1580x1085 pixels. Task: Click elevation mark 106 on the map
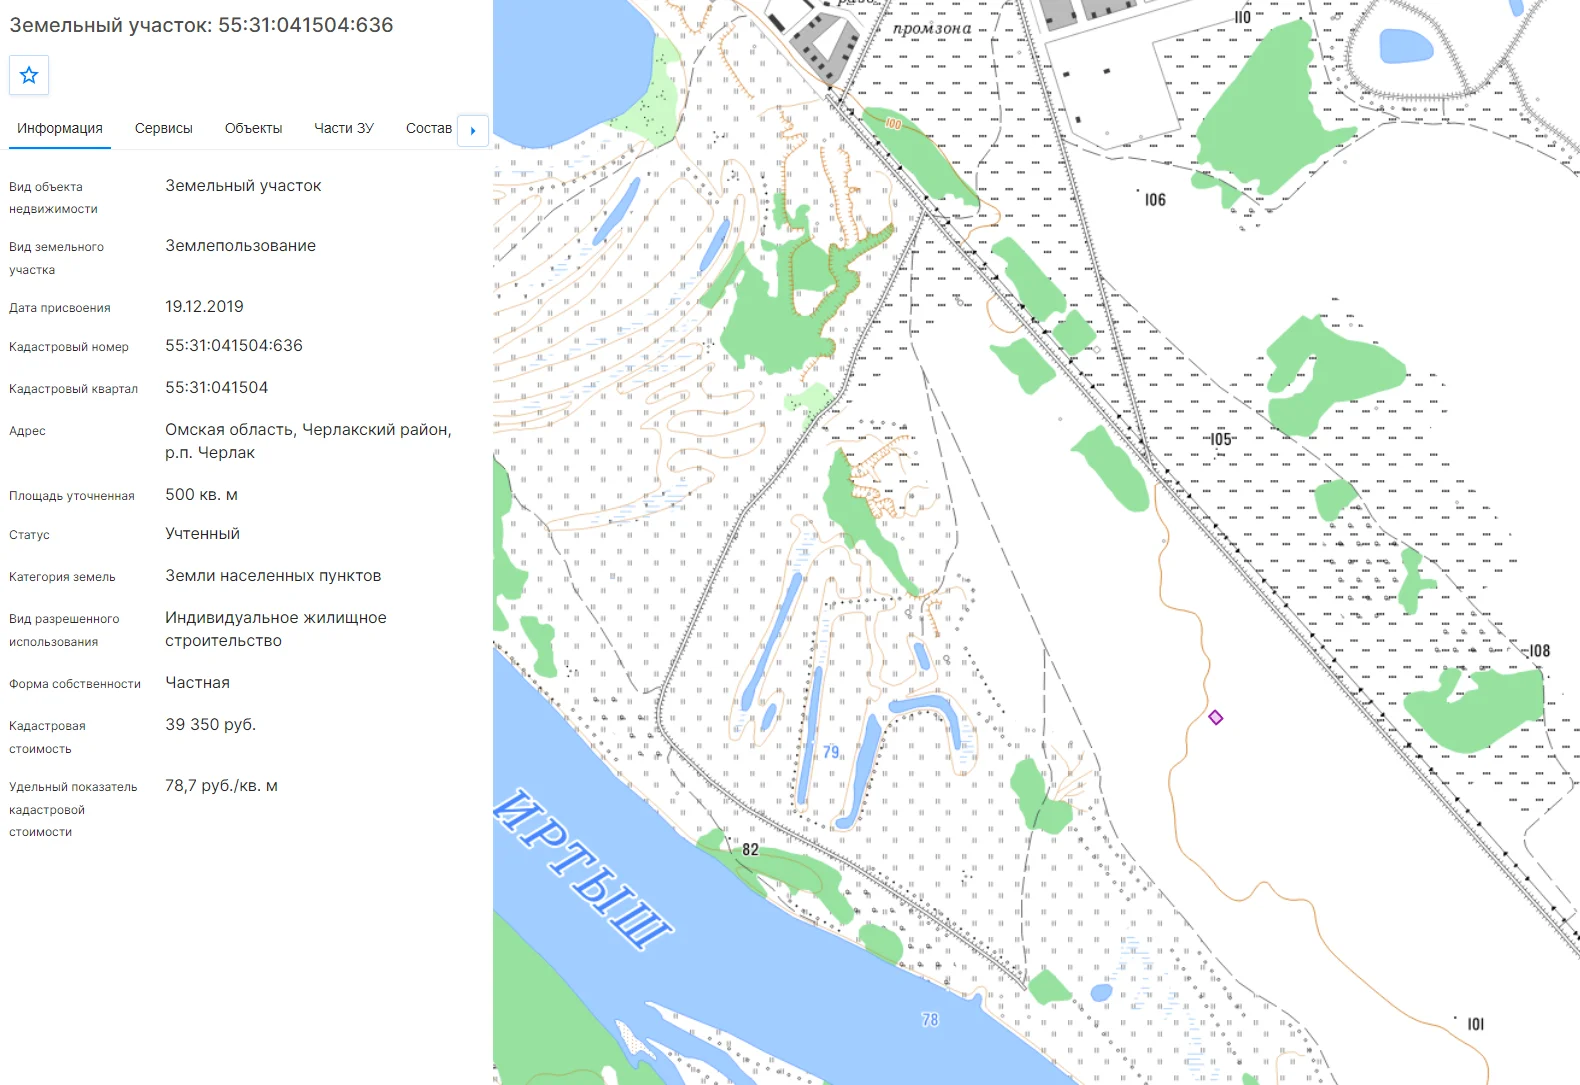click(x=1155, y=200)
